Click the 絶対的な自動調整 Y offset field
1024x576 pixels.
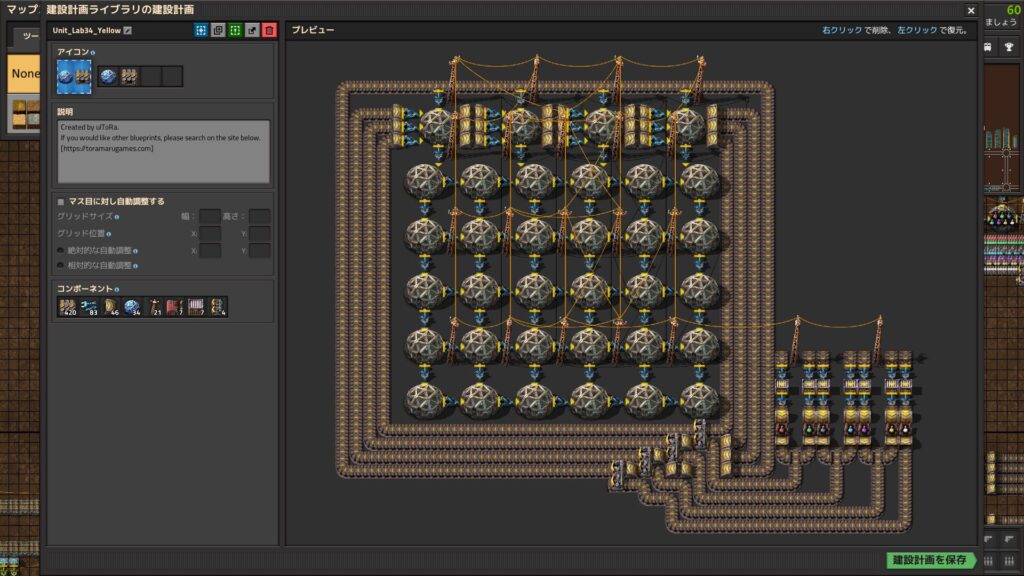259,250
